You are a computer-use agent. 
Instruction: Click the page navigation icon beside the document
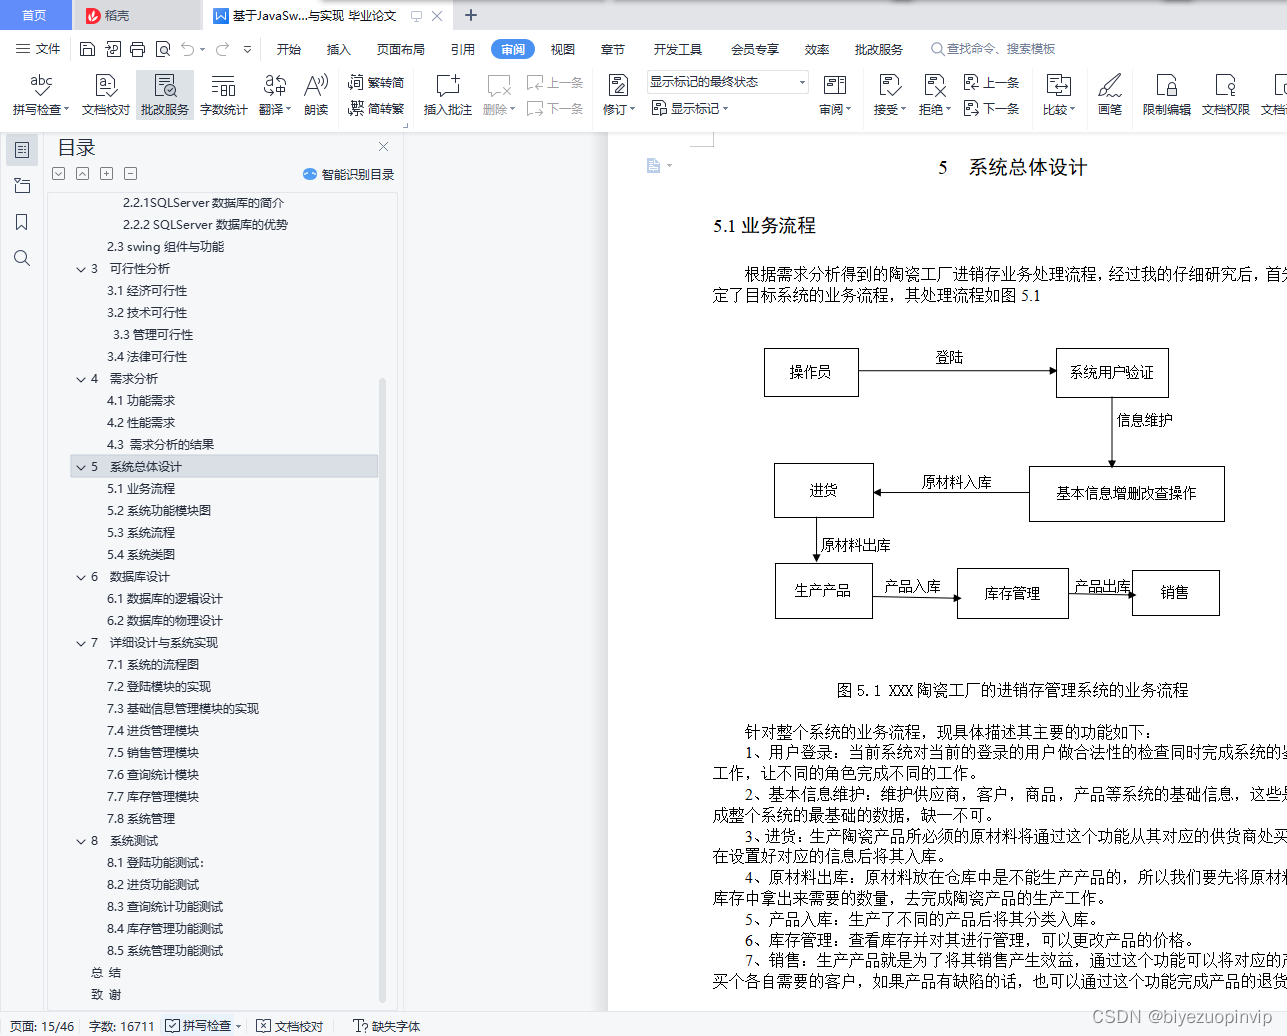(x=654, y=166)
